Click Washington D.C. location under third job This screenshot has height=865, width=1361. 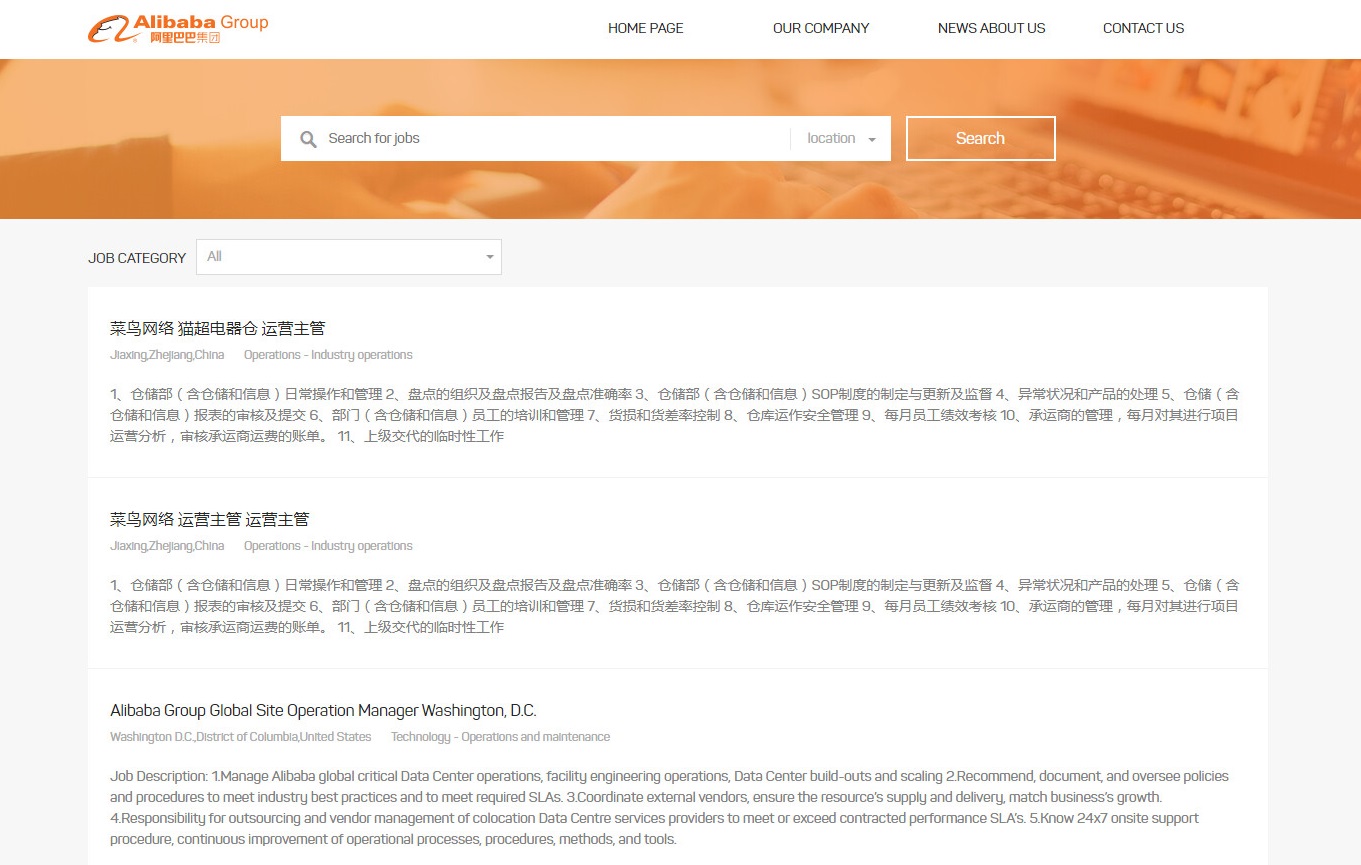pos(240,737)
